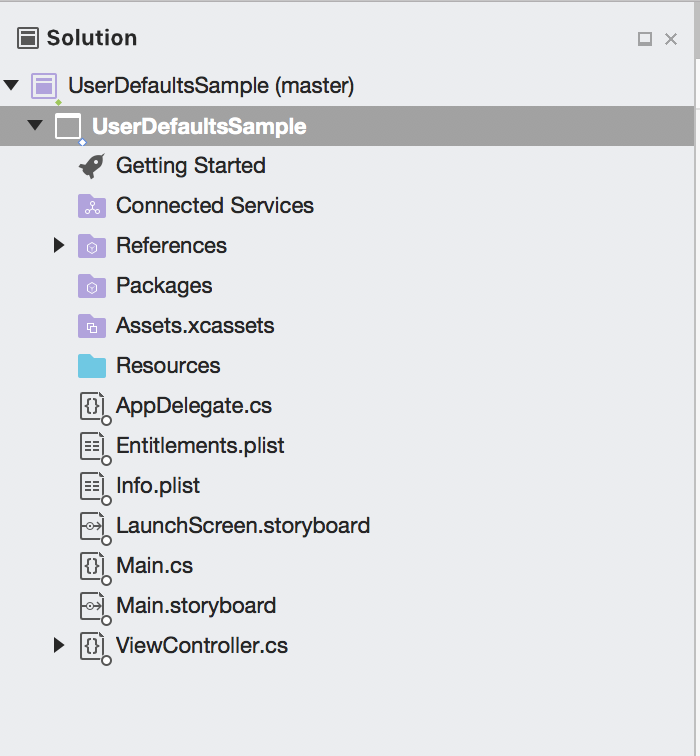Click the AppDelegate.cs file icon

coord(92,406)
